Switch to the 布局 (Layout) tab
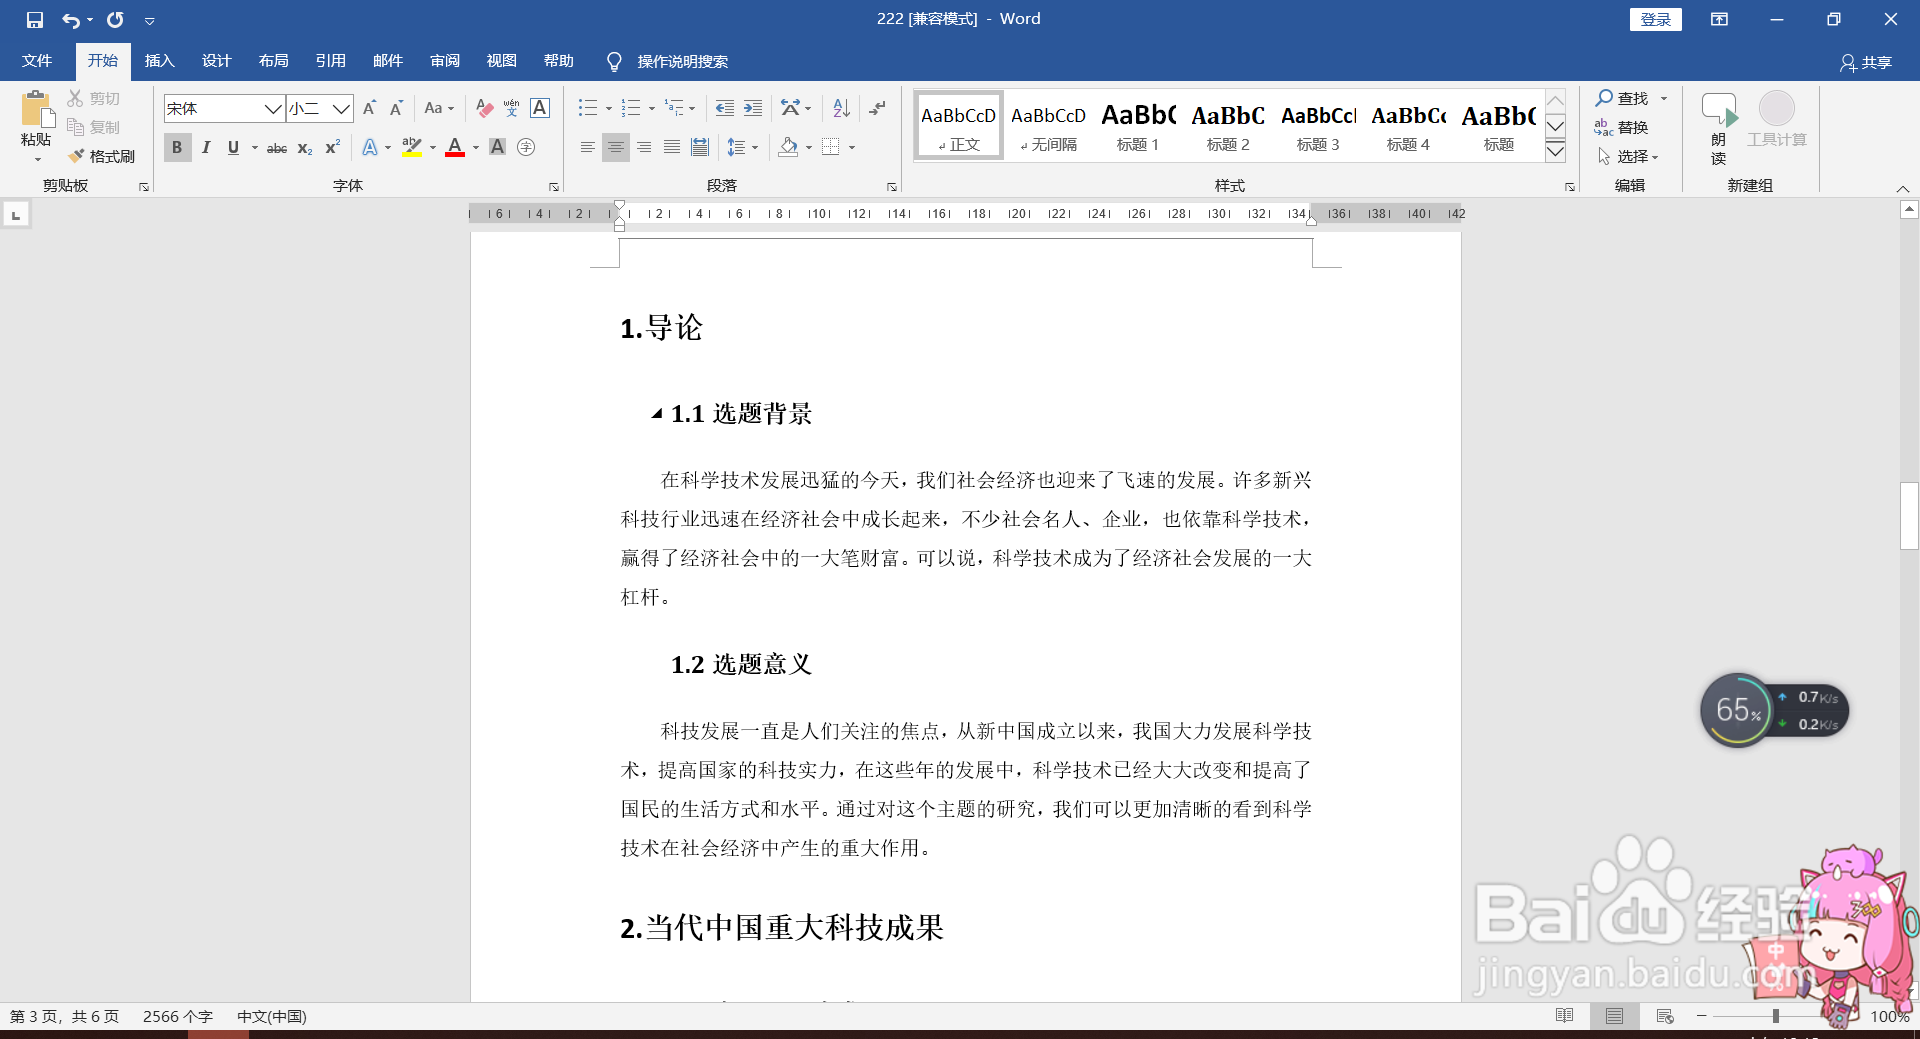Viewport: 1920px width, 1039px height. 273,61
